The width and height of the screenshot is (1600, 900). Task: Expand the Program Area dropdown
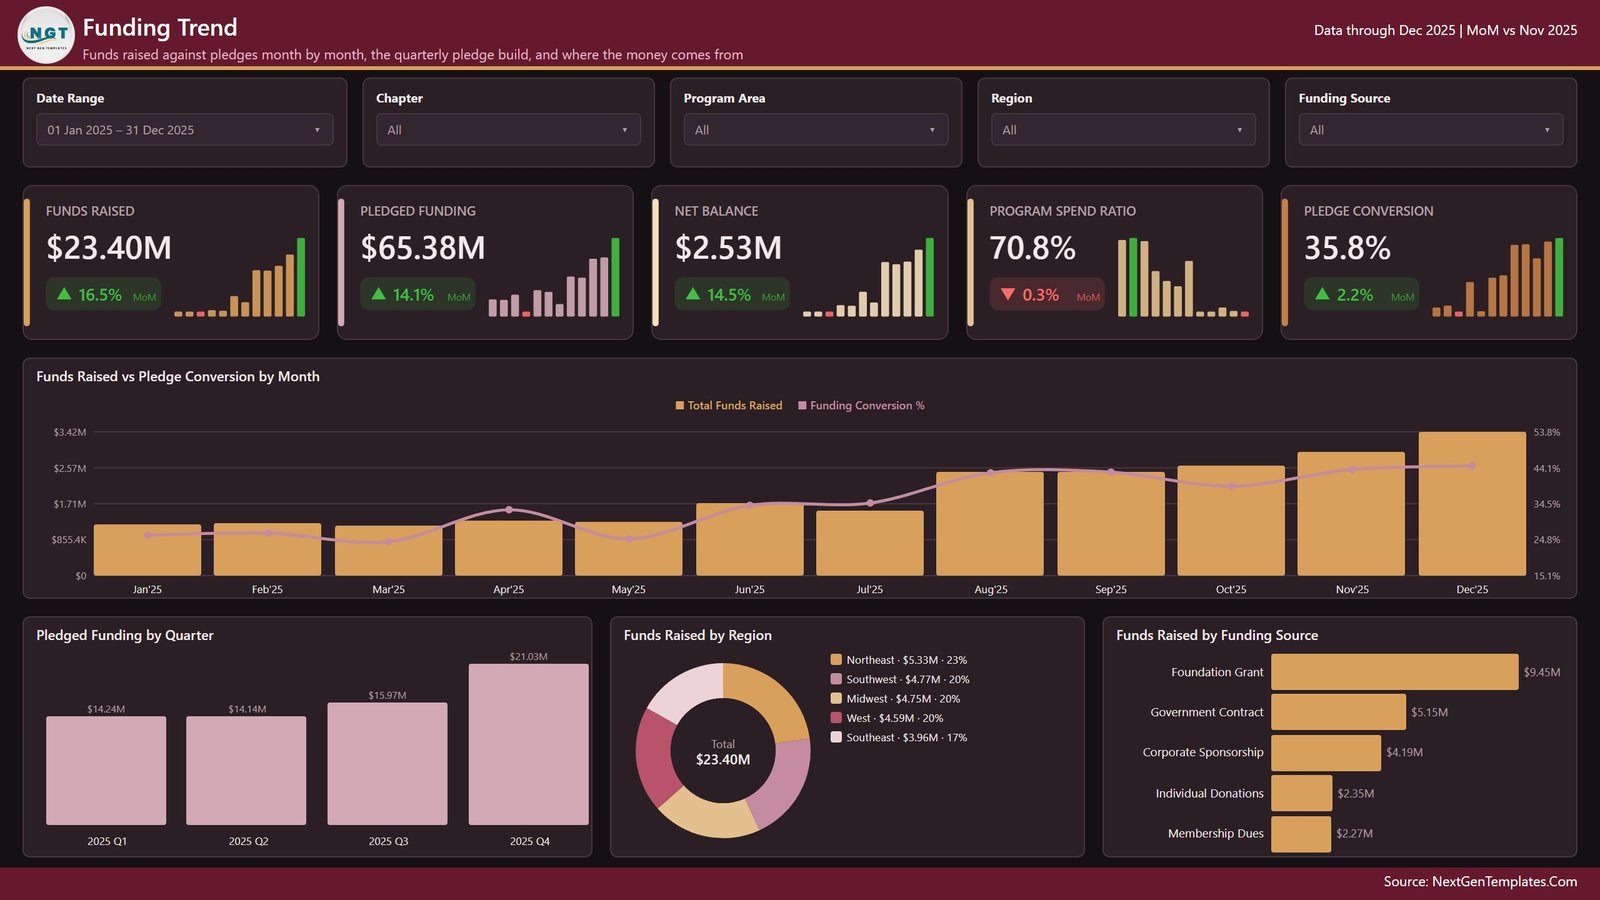coord(816,130)
